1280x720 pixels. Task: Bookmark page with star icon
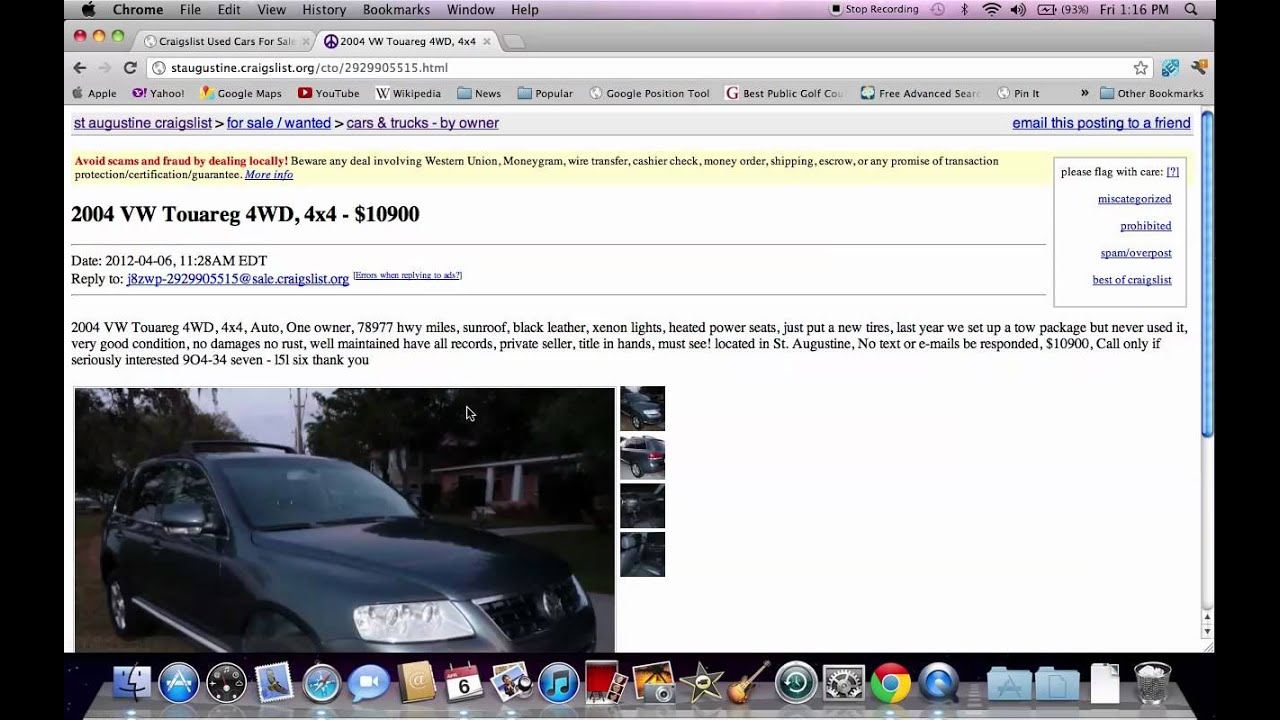point(1140,68)
